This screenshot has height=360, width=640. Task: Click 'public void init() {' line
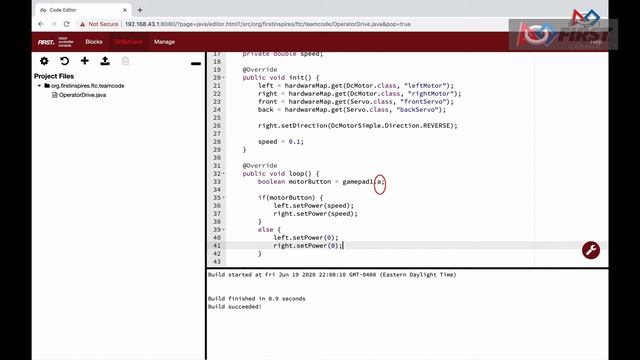(x=281, y=78)
